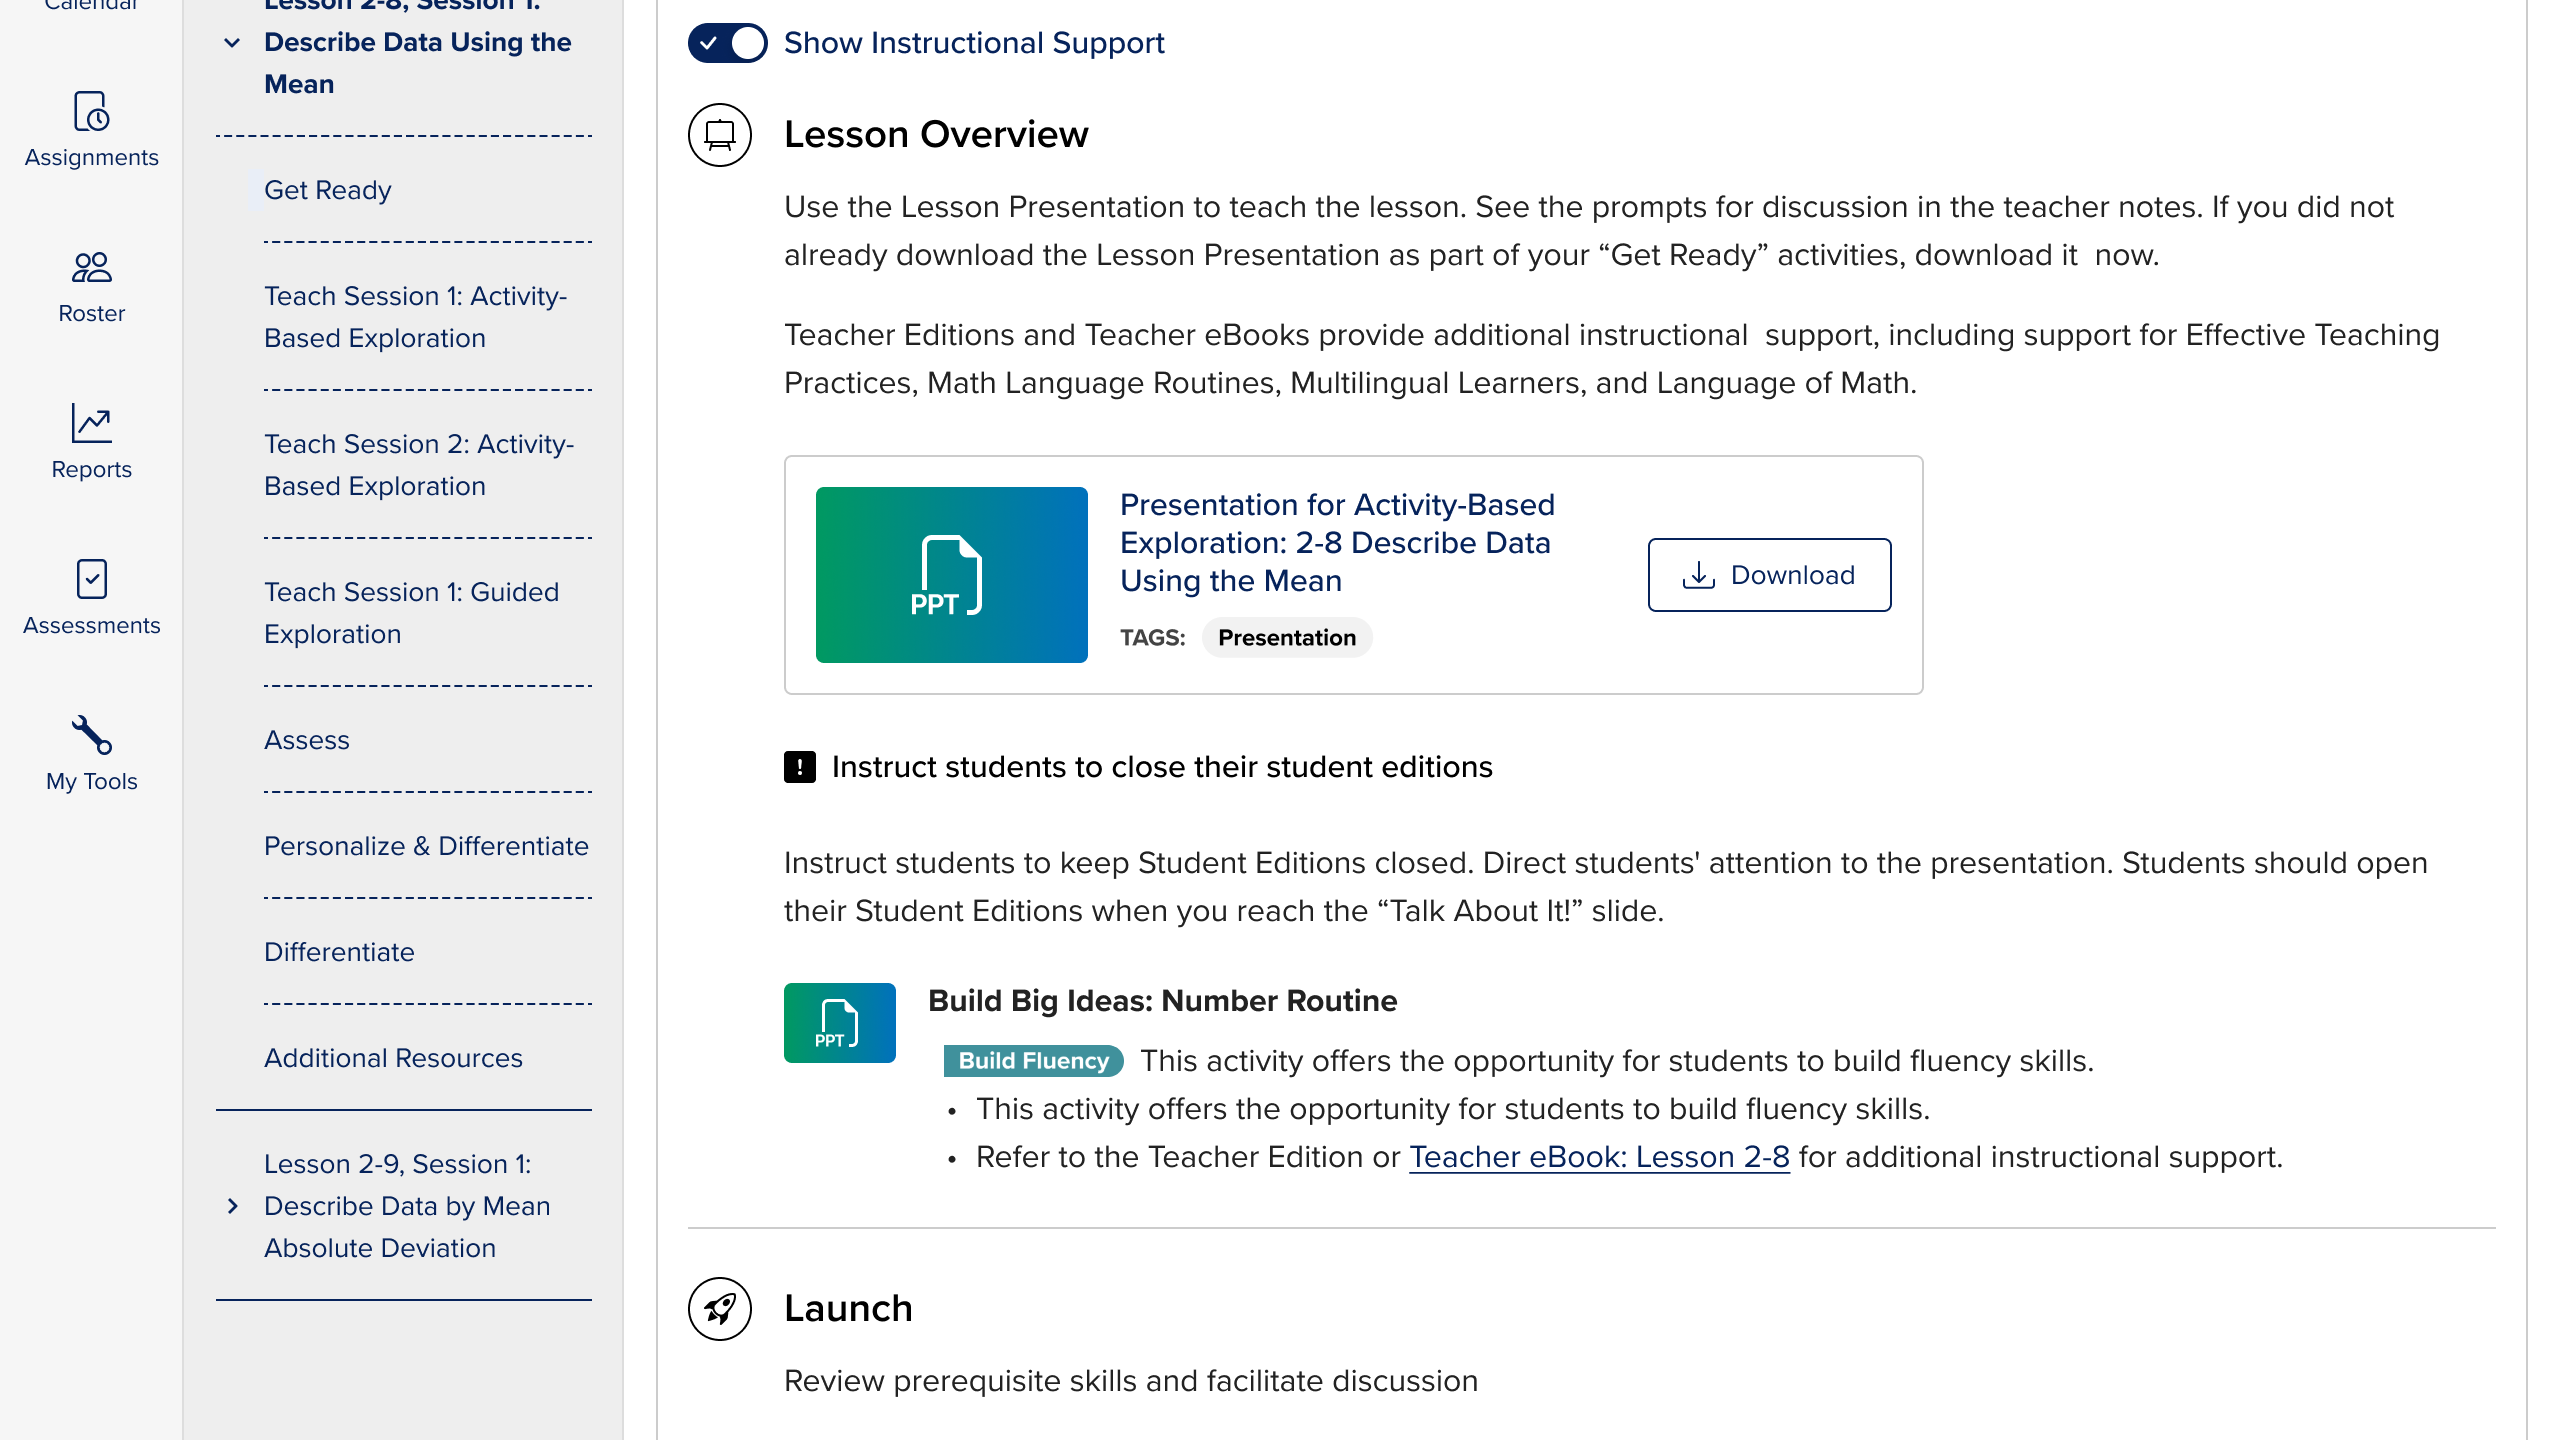Image resolution: width=2560 pixels, height=1440 pixels.
Task: Click the Presentation tag chip
Action: [x=1286, y=638]
